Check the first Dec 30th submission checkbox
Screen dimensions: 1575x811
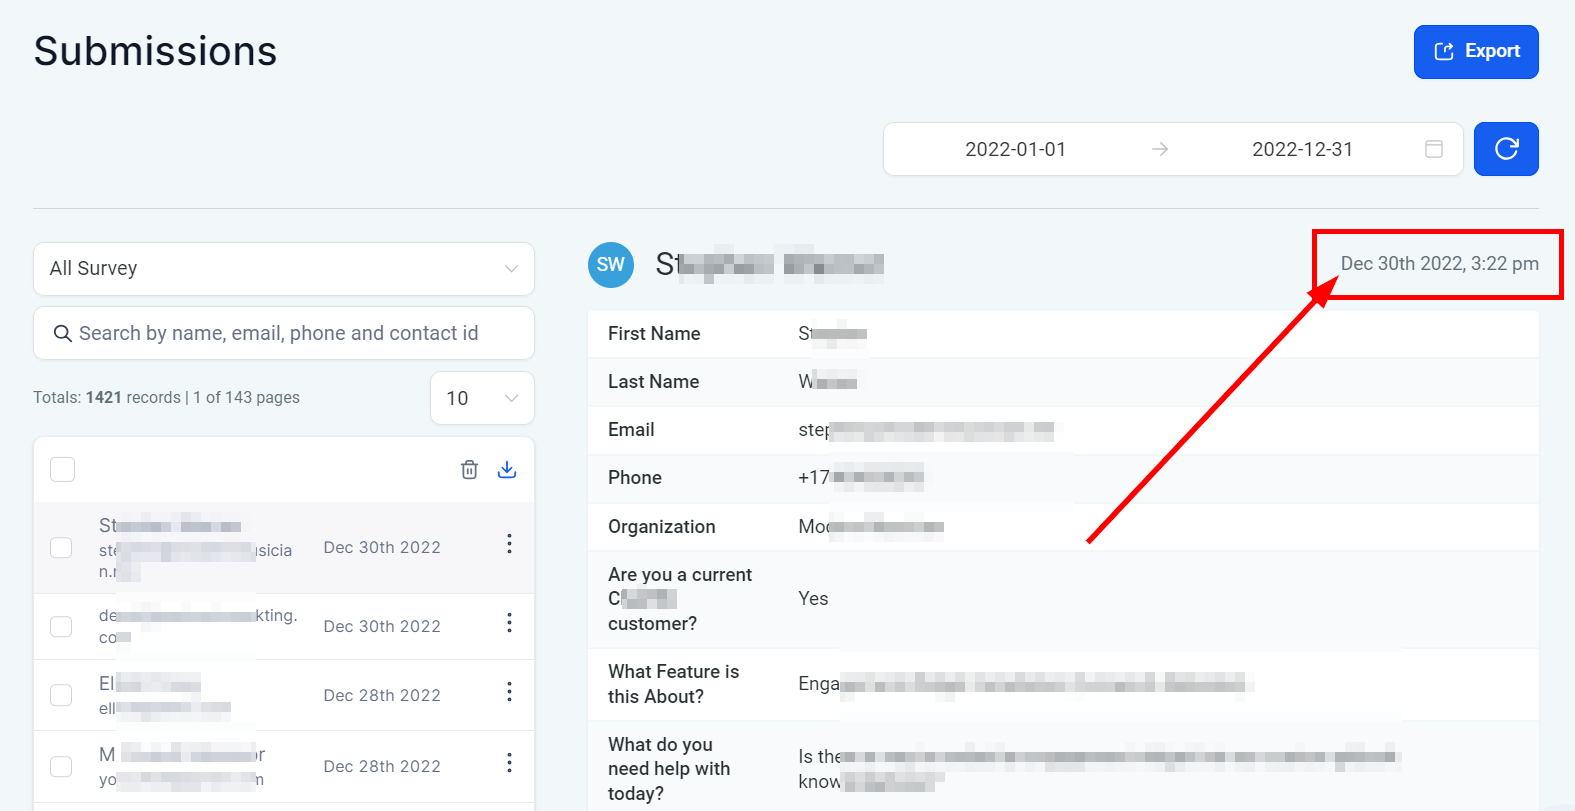tap(61, 548)
